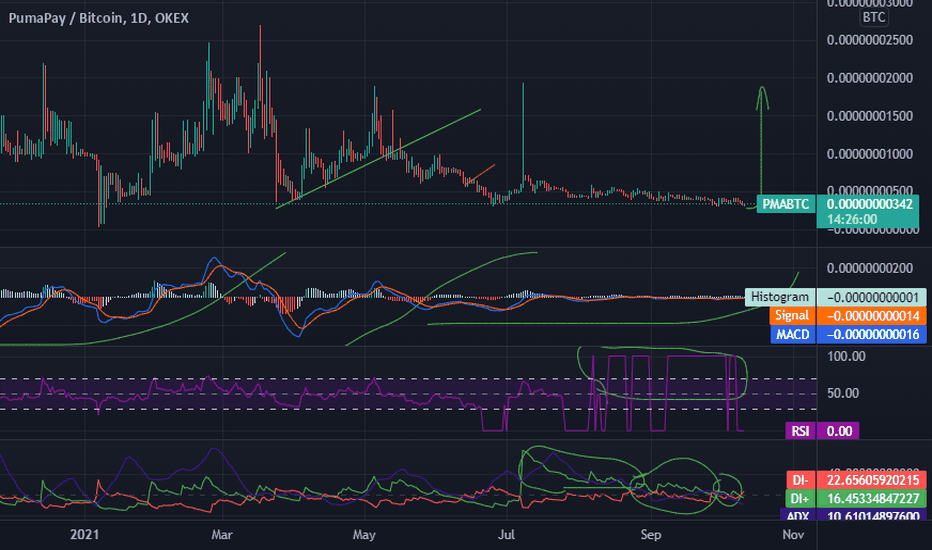Viewport: 932px width, 550px height.
Task: Click the Nov label on time axis
Action: pos(794,535)
